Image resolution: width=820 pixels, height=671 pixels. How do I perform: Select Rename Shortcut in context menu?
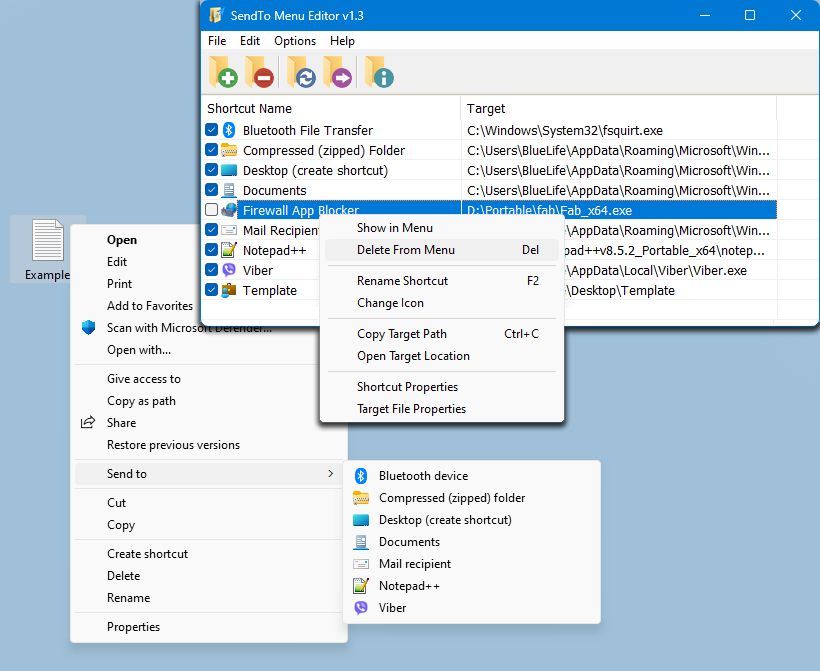tap(442, 281)
